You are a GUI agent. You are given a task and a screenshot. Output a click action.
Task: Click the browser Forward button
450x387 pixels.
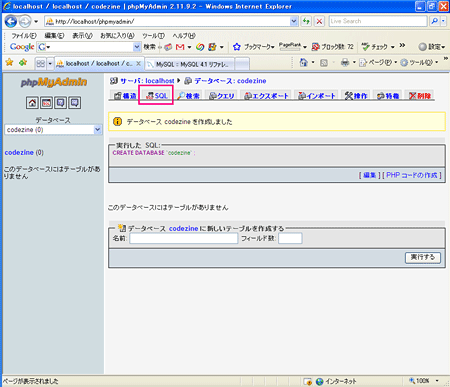pyautogui.click(x=25, y=22)
